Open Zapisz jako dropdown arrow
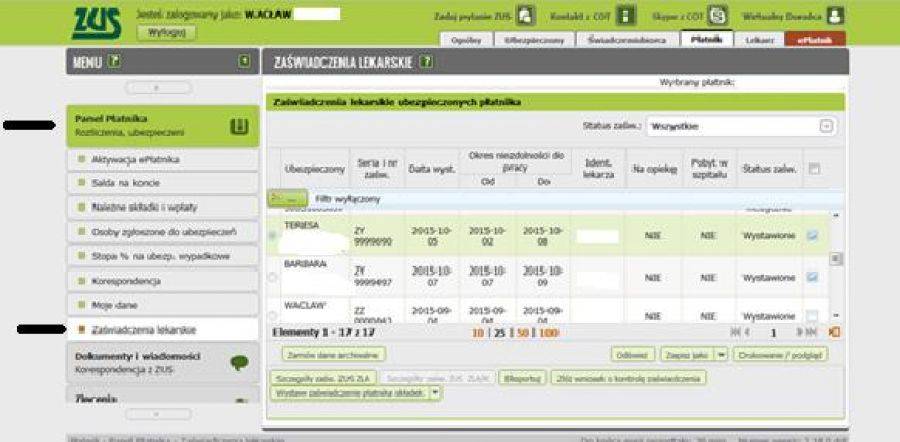The image size is (900, 442). [721, 354]
